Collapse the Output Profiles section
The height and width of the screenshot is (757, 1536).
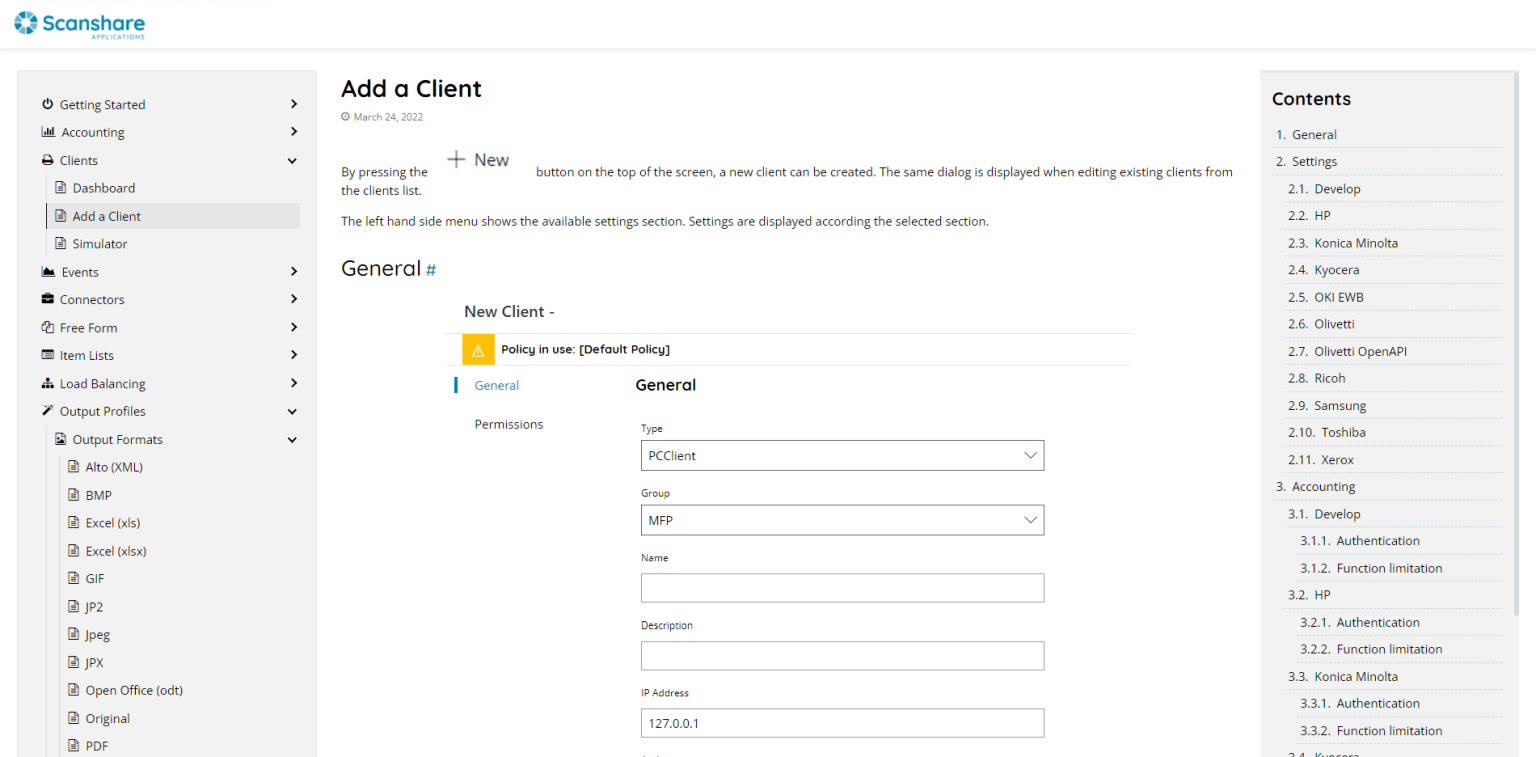[292, 411]
